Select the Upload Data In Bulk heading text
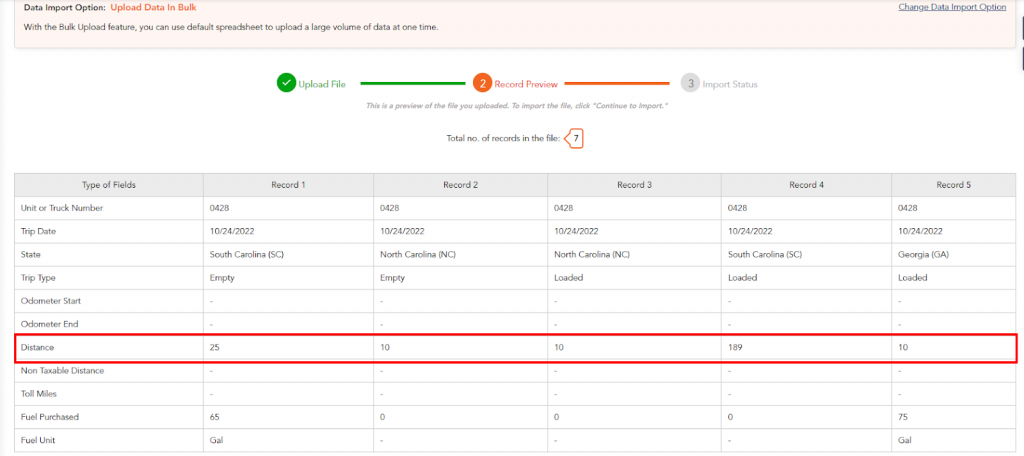The width and height of the screenshot is (1024, 456). [153, 7]
